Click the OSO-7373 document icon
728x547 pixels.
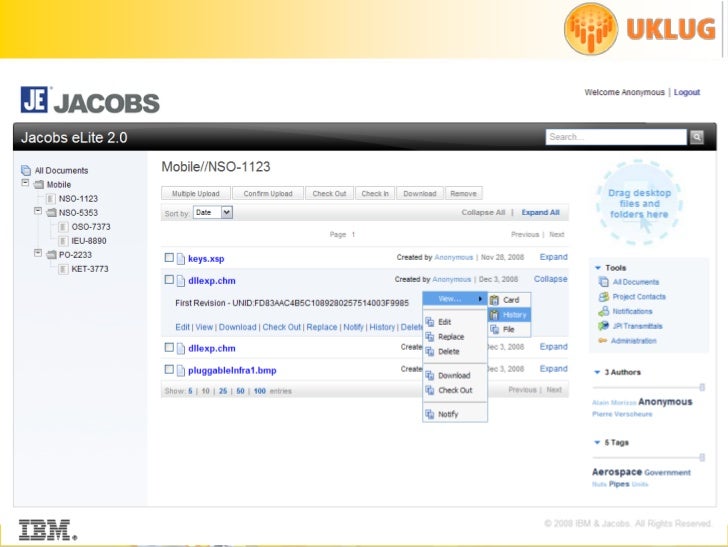tap(63, 227)
